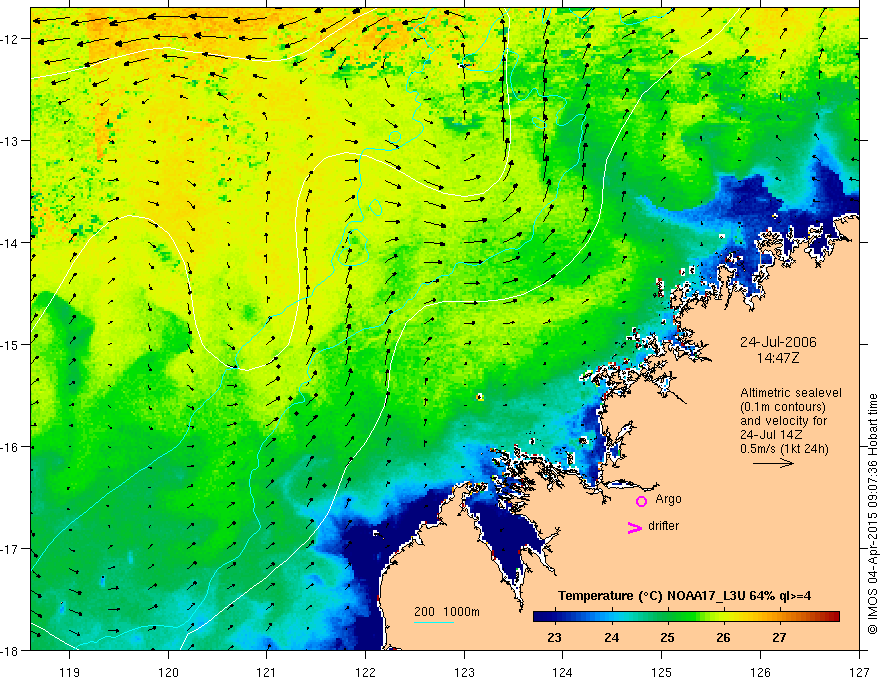Click the longitude label 125

(662, 672)
